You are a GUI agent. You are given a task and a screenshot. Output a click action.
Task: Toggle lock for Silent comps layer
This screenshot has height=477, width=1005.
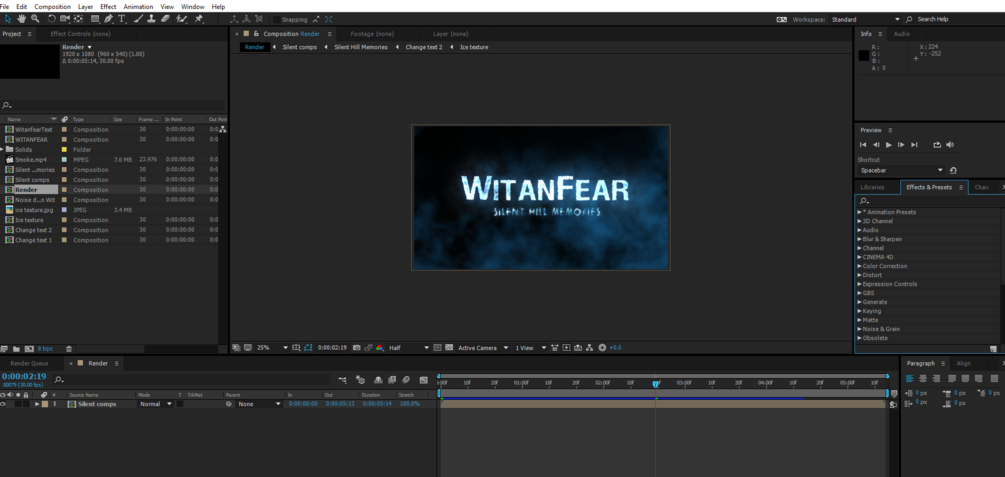[x=26, y=404]
